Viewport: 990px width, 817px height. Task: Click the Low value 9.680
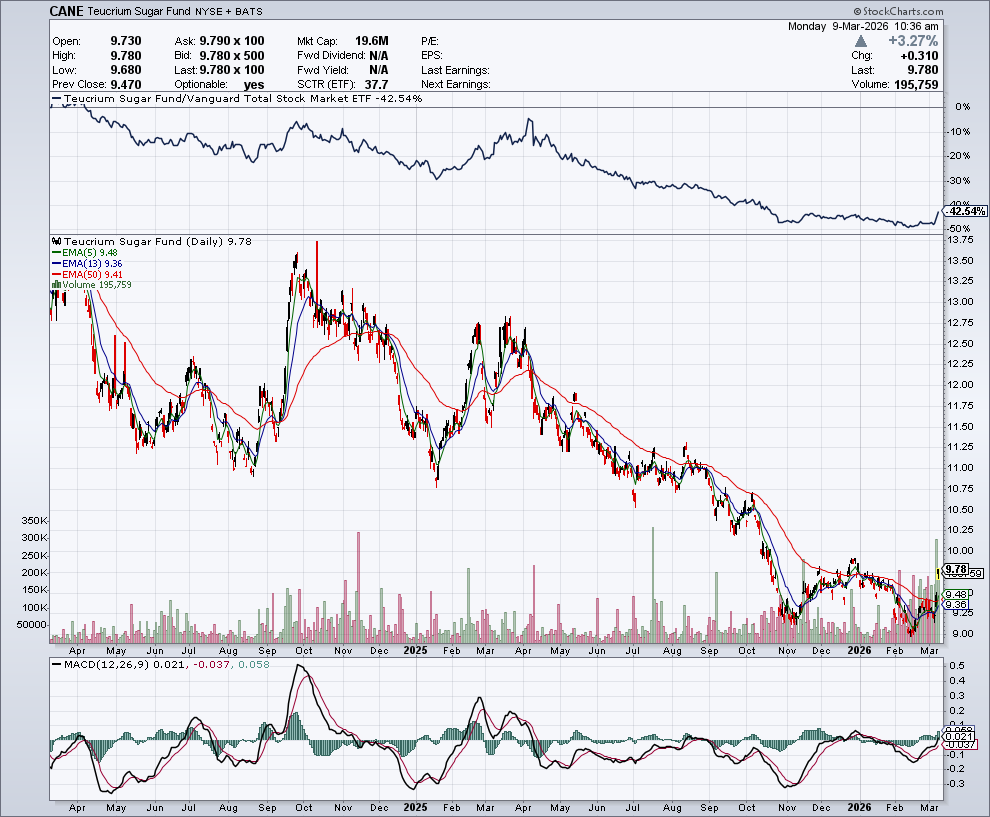[x=126, y=70]
